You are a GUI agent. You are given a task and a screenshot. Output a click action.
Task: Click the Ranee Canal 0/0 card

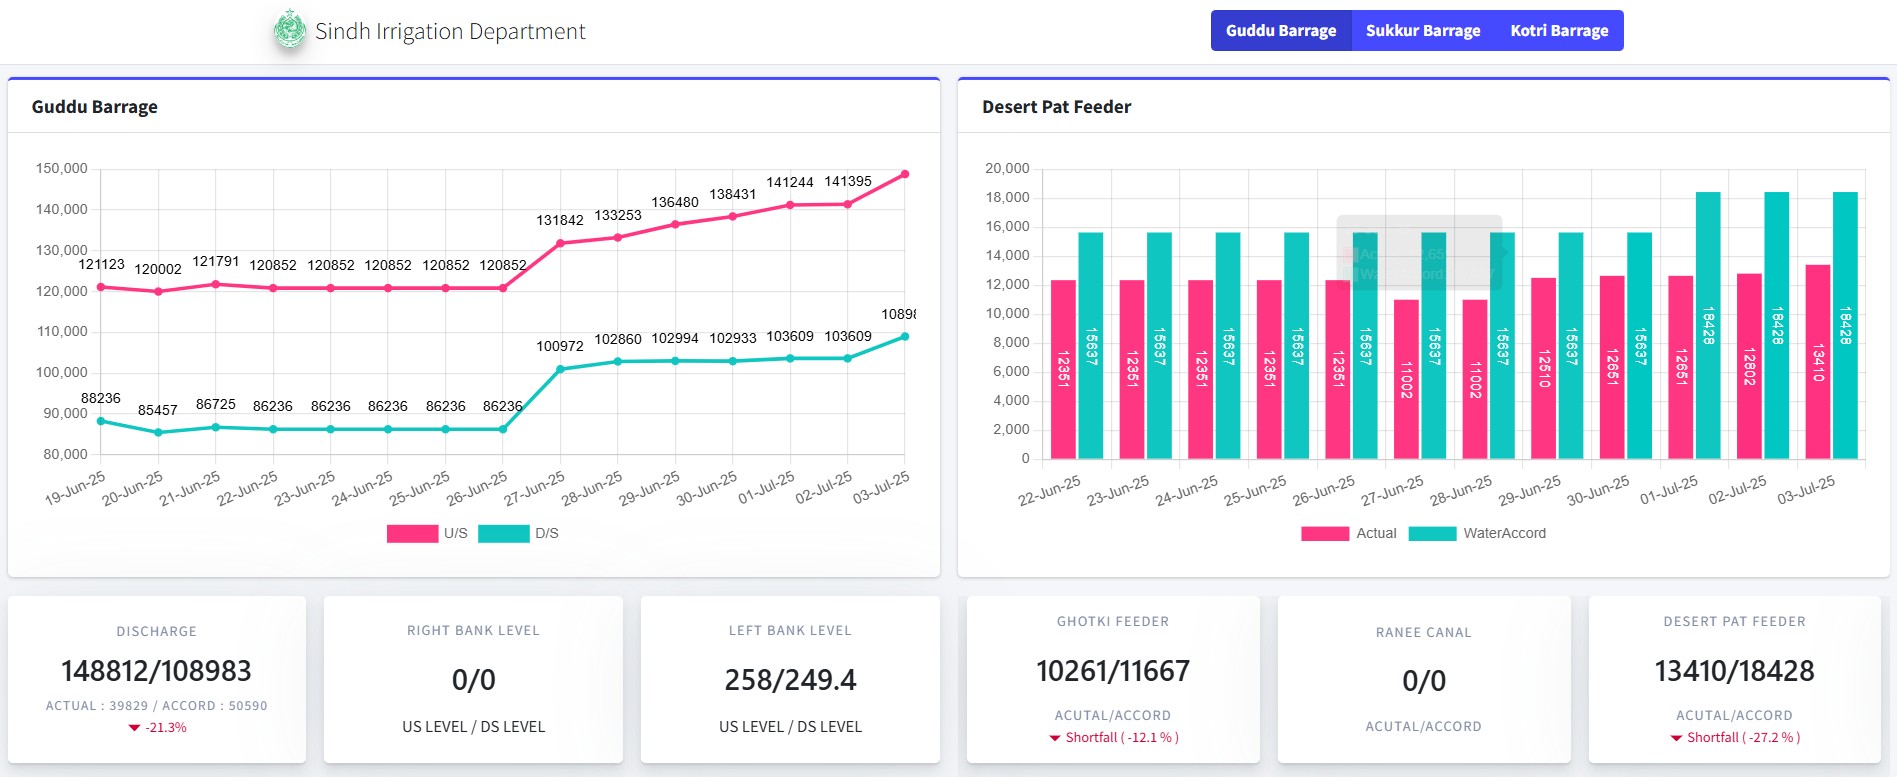(x=1423, y=681)
